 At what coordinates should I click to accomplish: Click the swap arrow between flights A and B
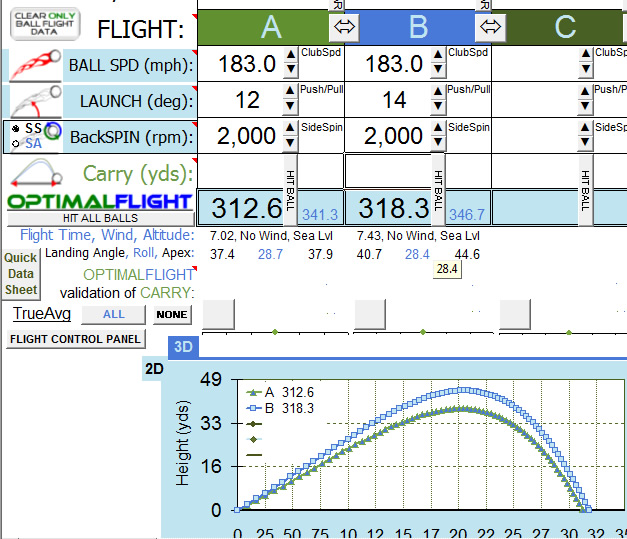coord(344,27)
